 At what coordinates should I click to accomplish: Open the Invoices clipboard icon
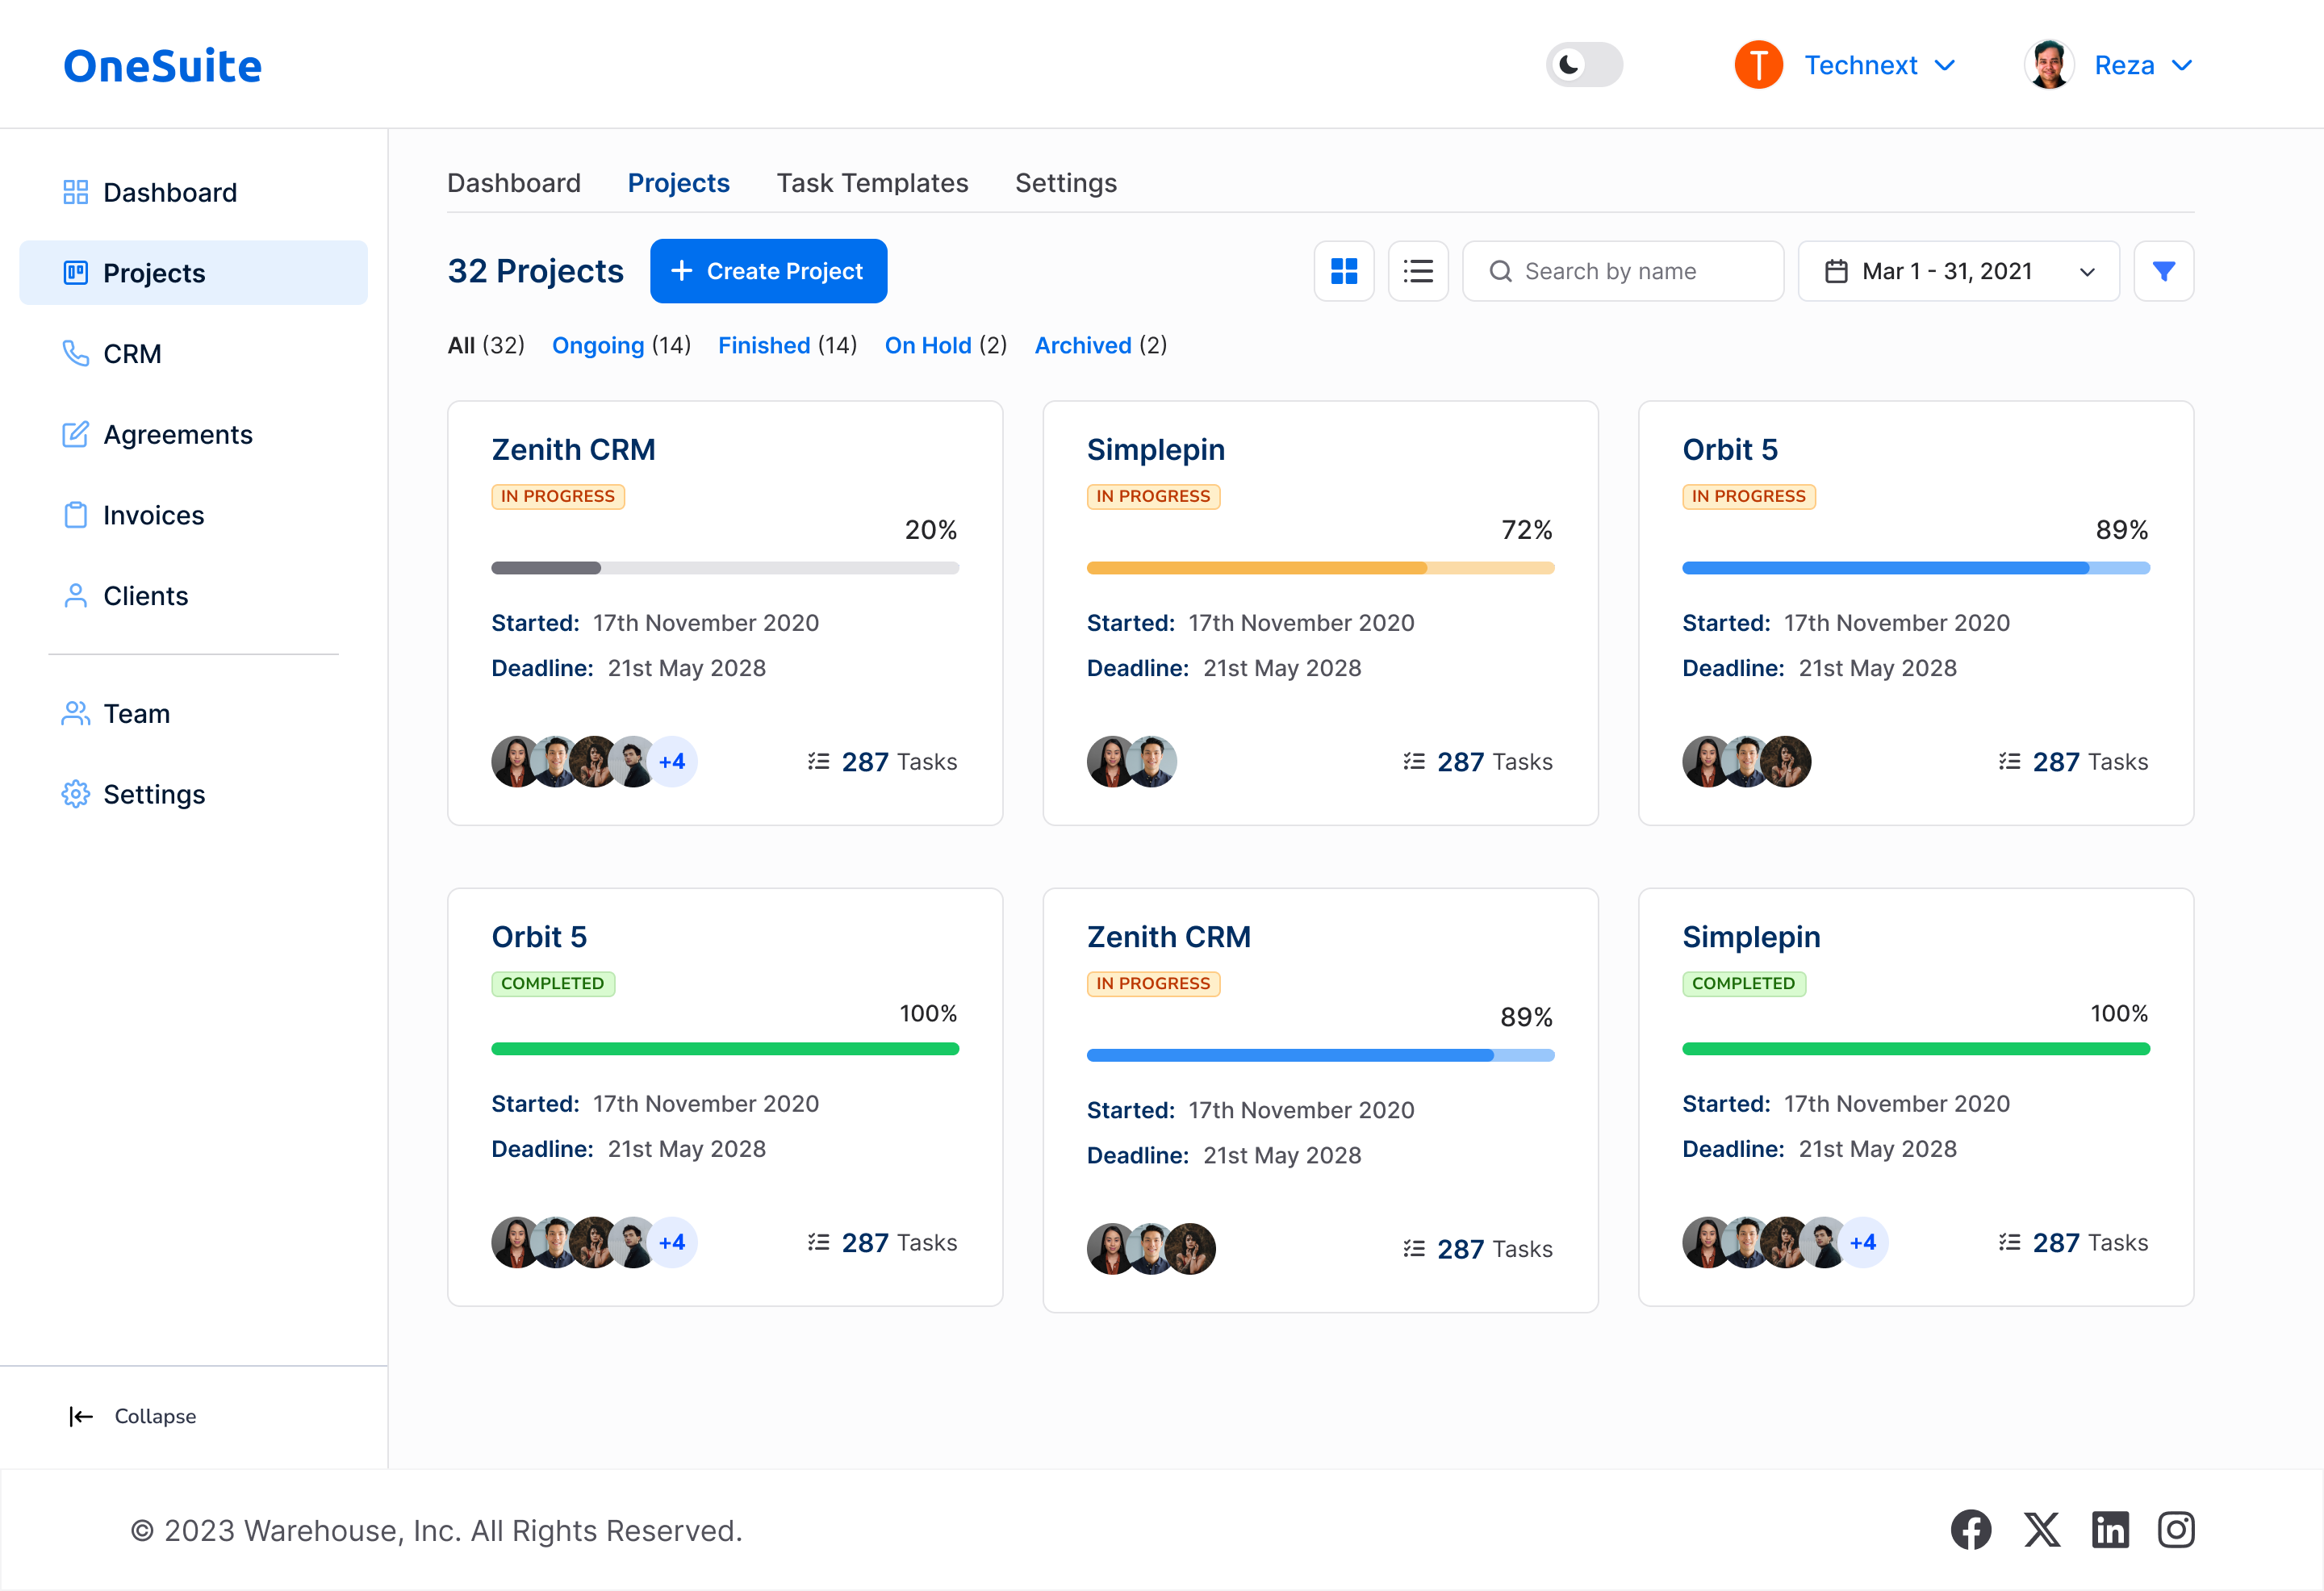(76, 515)
